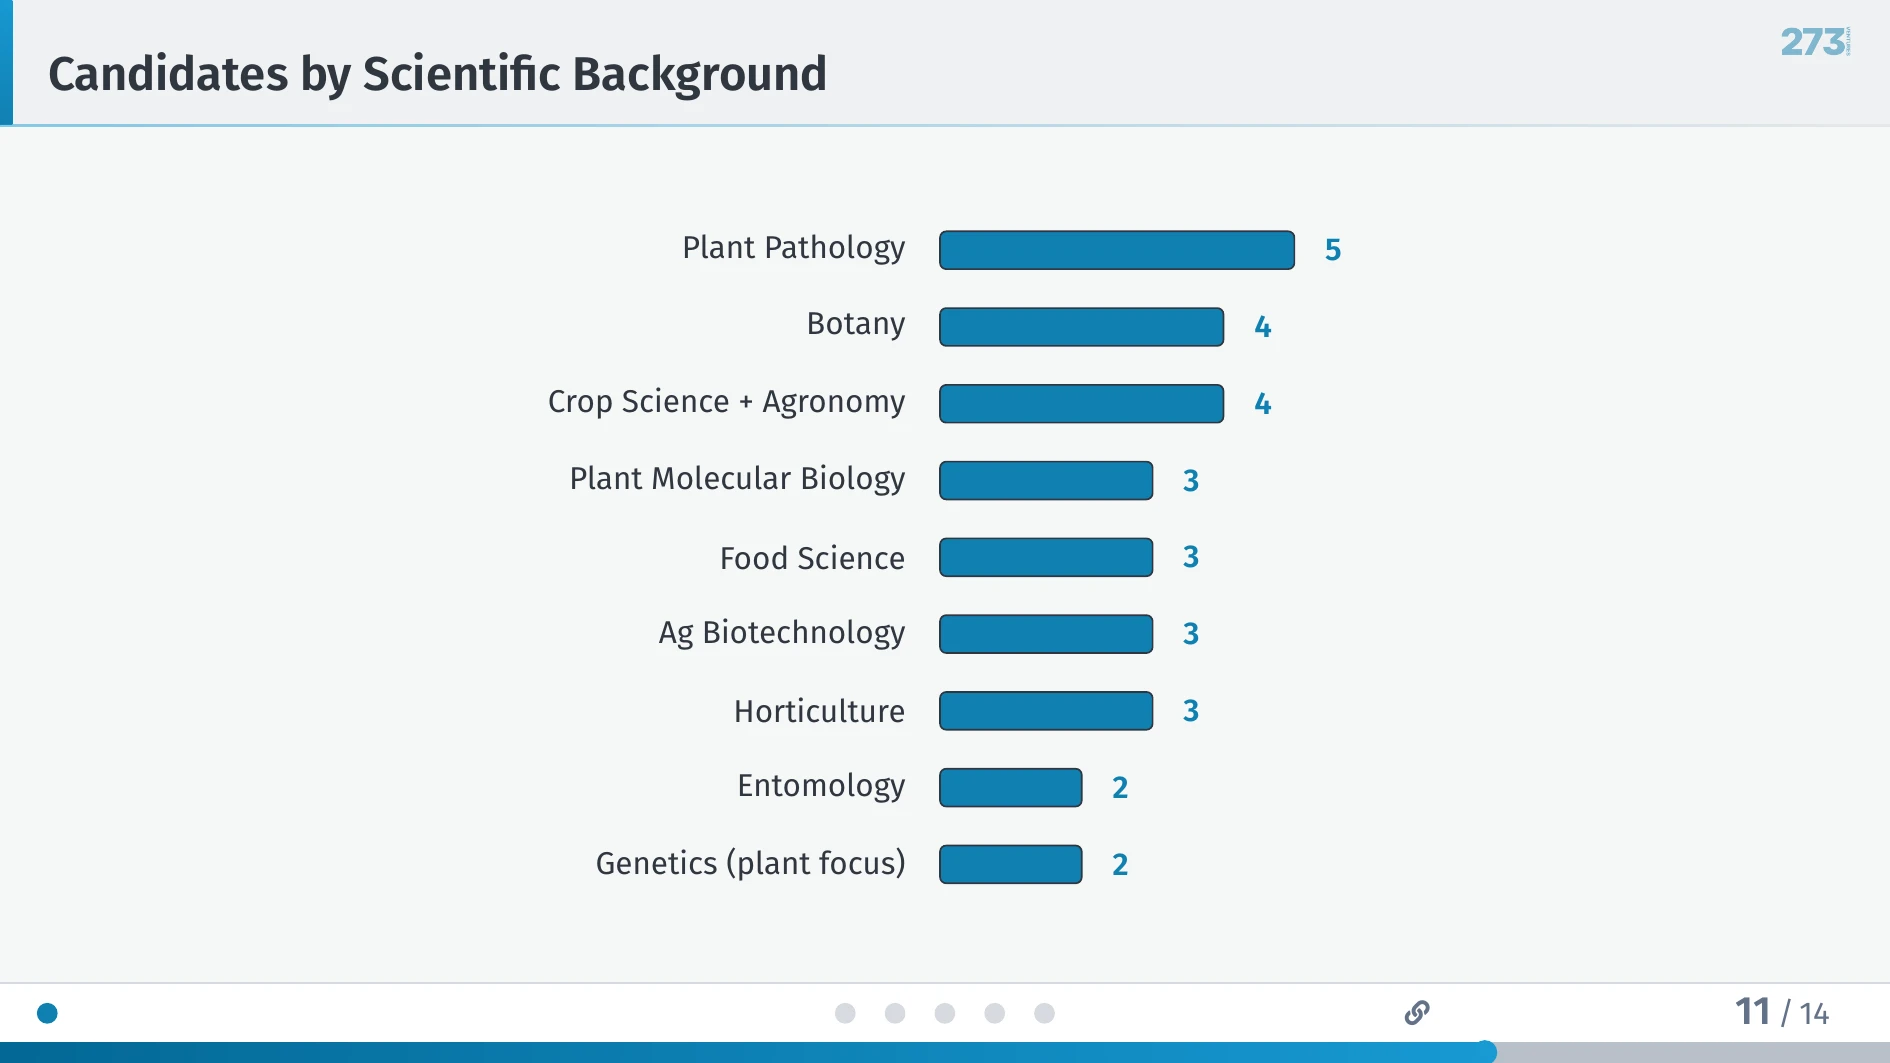
Task: Click the page indicator 11 / 14
Action: click(x=1781, y=1013)
